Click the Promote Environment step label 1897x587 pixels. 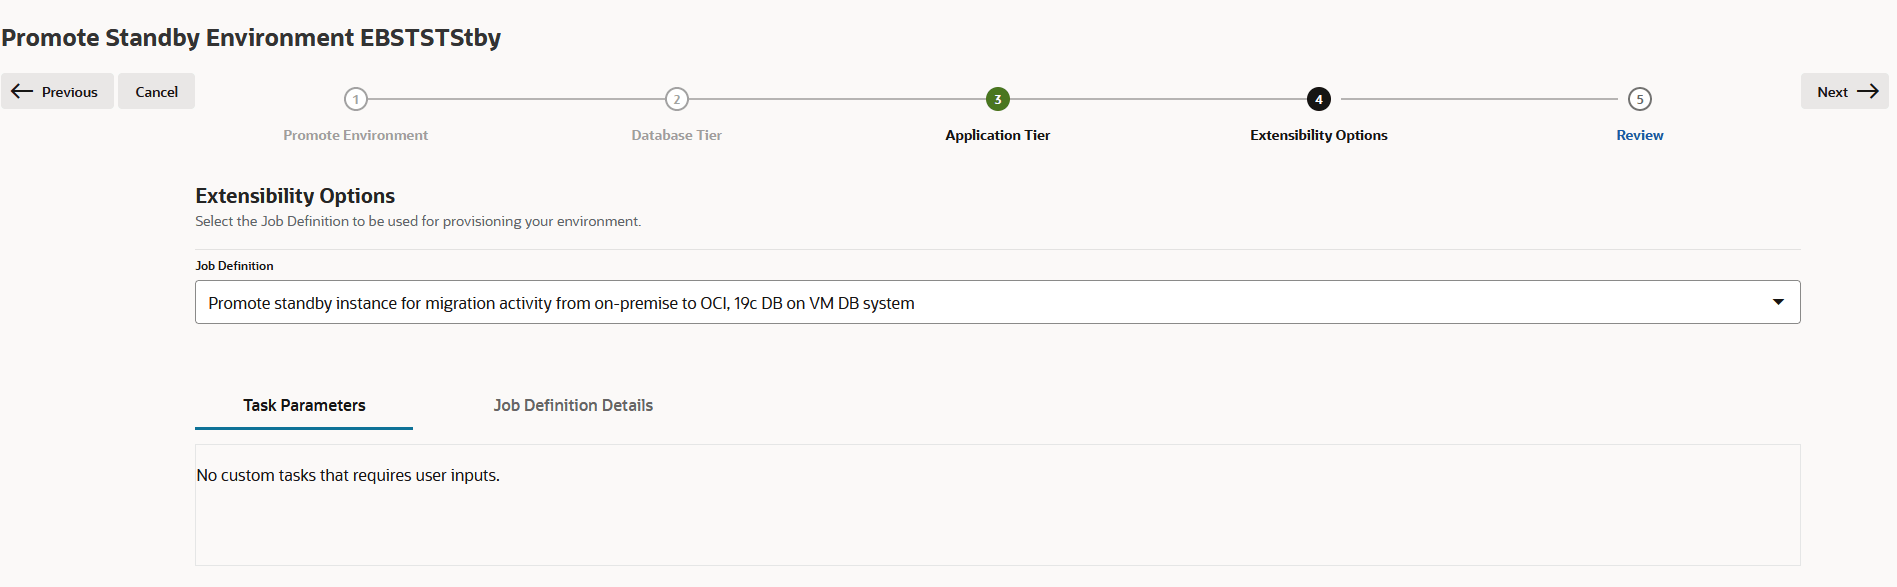point(356,135)
